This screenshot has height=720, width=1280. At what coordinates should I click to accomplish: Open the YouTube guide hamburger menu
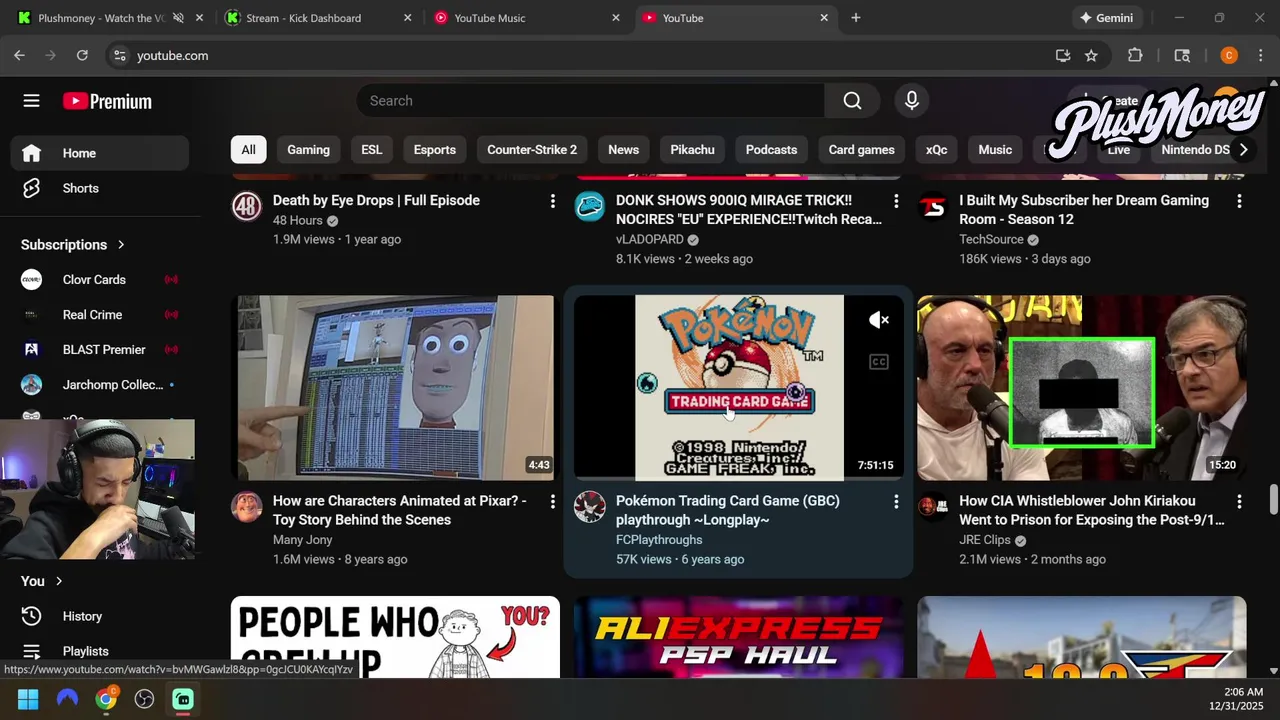point(31,101)
